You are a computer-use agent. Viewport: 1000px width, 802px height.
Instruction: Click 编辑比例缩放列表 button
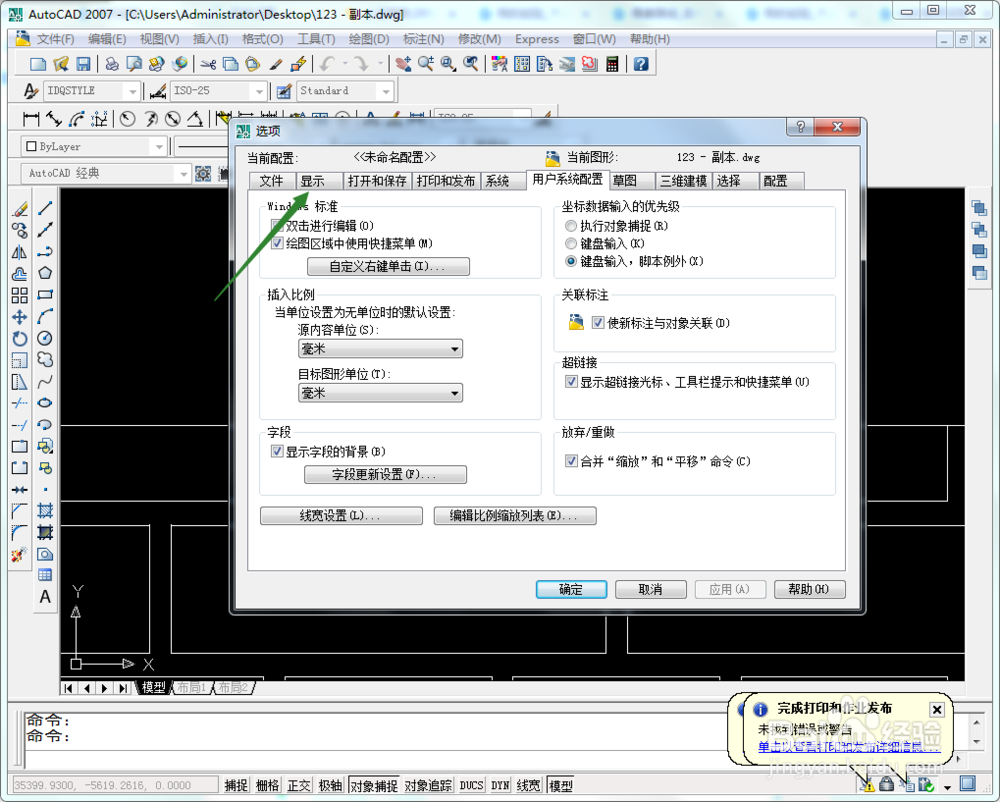click(x=515, y=516)
